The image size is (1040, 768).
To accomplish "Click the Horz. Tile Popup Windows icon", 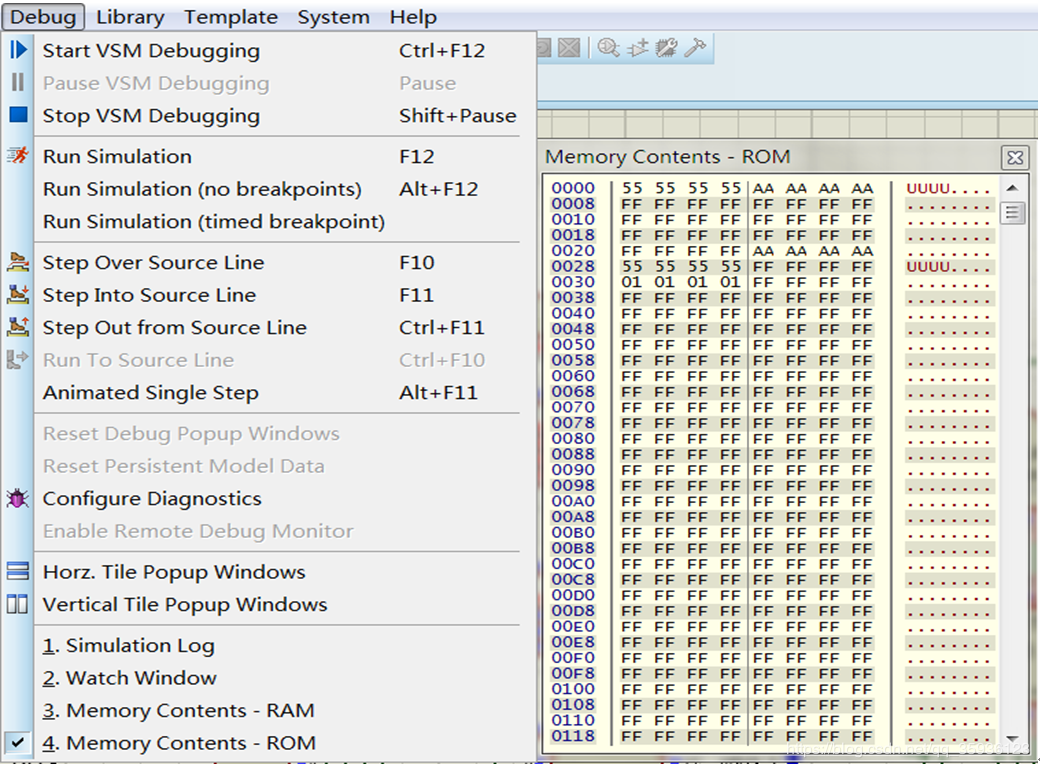I will coord(18,572).
